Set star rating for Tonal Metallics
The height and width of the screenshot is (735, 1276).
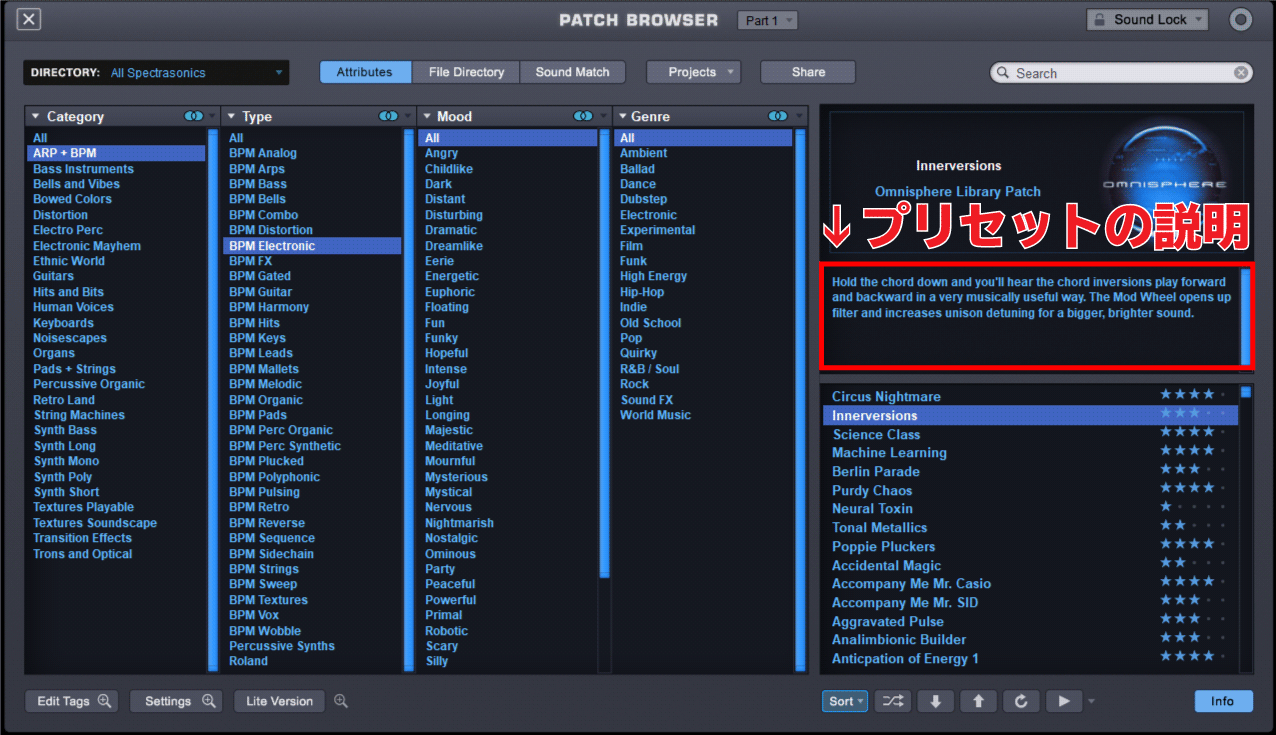tap(1193, 527)
